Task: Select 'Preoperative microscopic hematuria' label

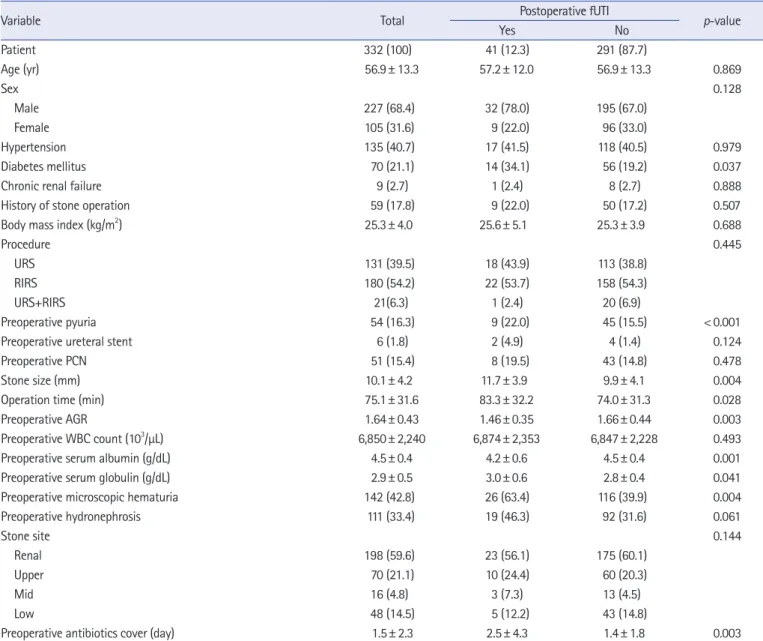Action: (90, 497)
